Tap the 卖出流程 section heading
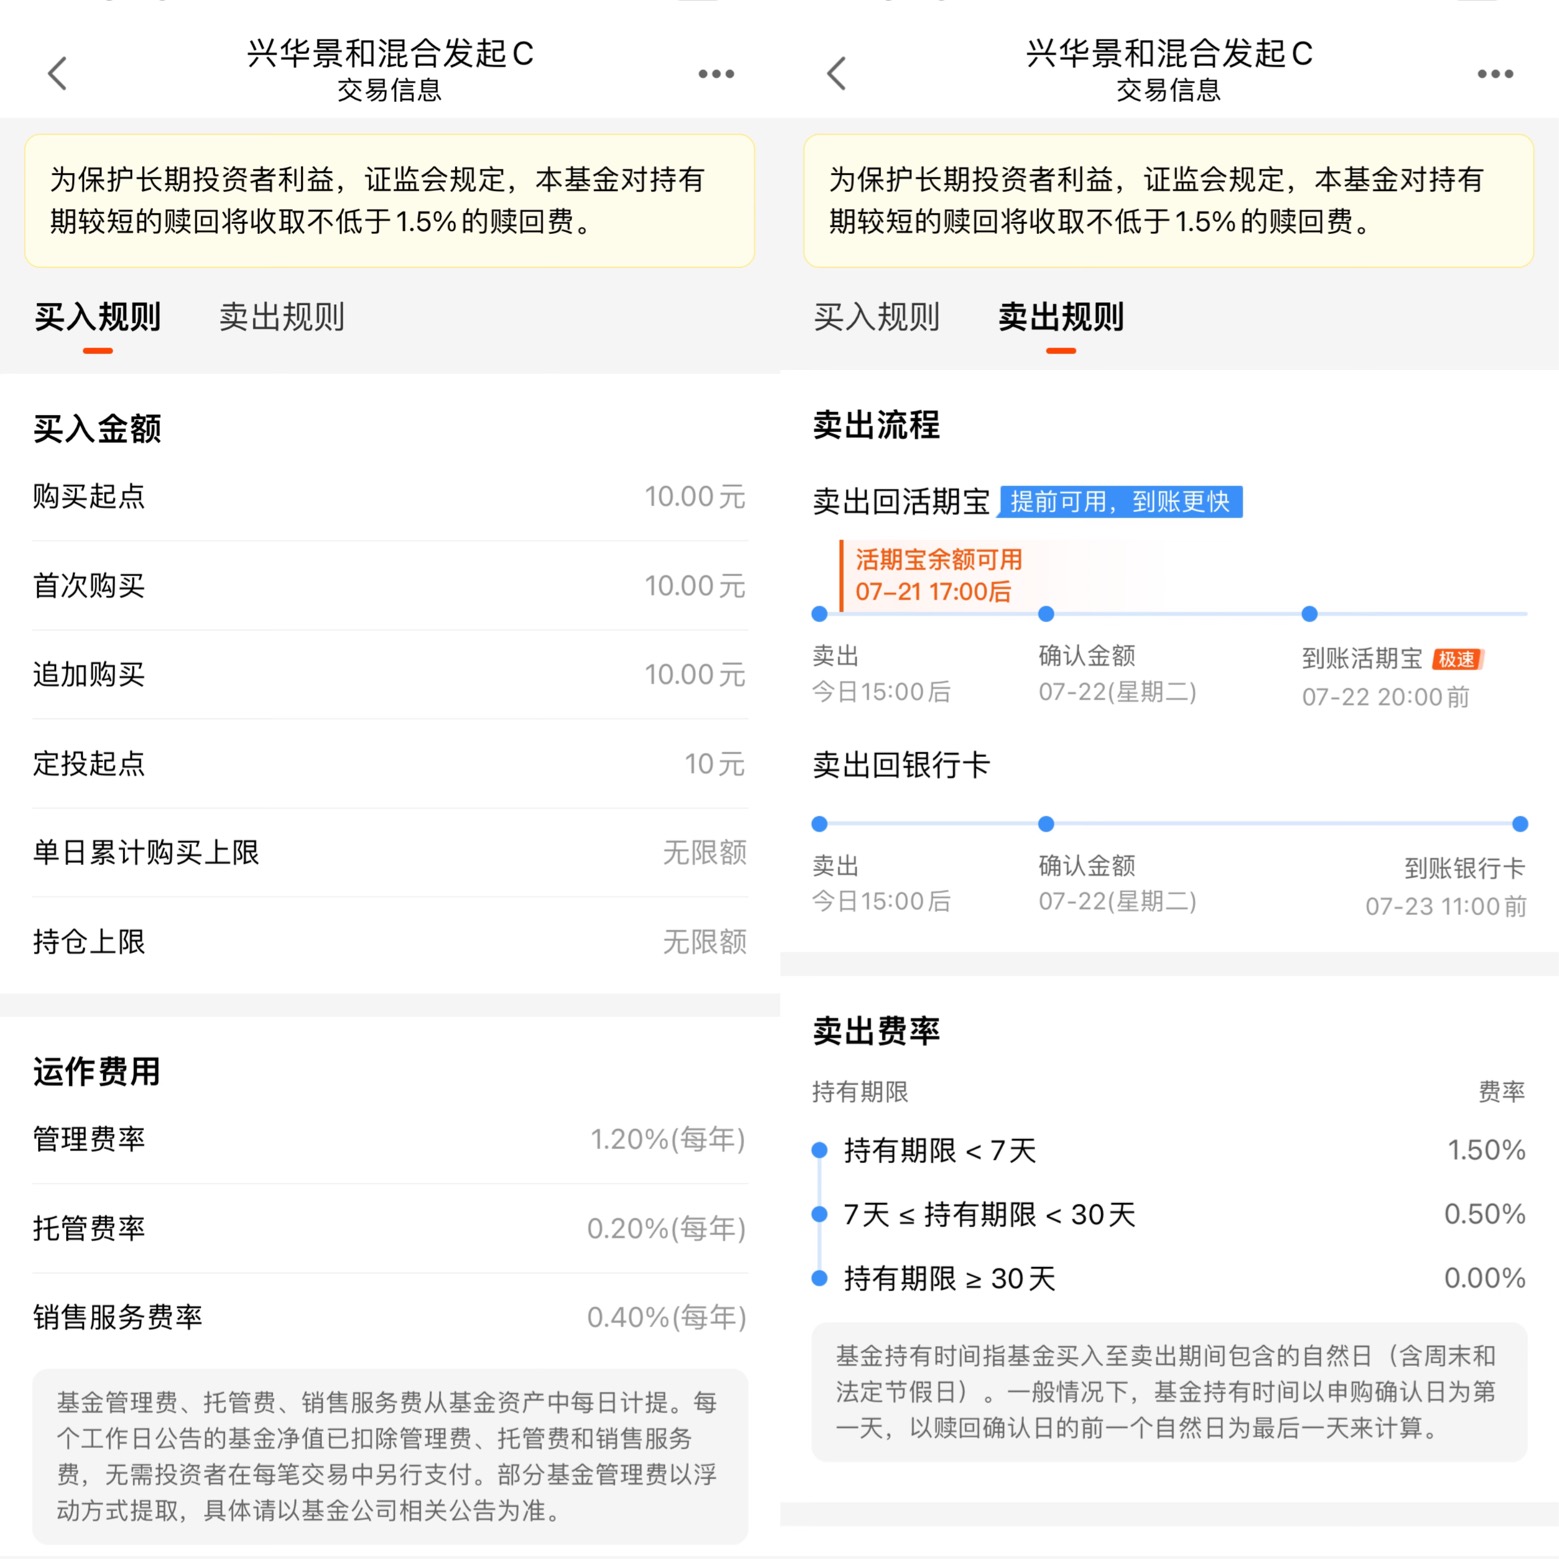 pos(877,425)
